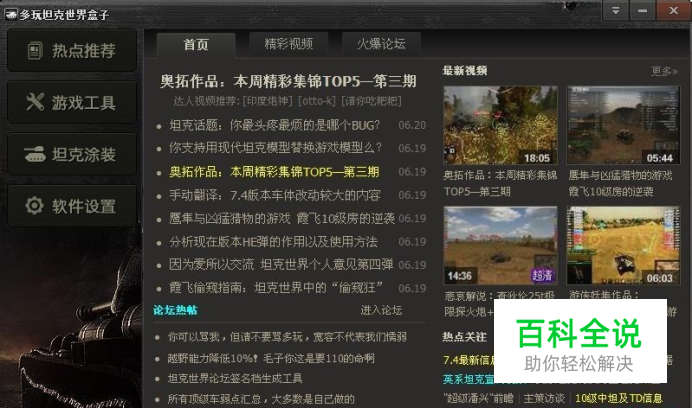Open article 霞飞偷窥指南：坦克世界中的“偷窥狂”
This screenshot has height=408, width=692.
pos(276,288)
